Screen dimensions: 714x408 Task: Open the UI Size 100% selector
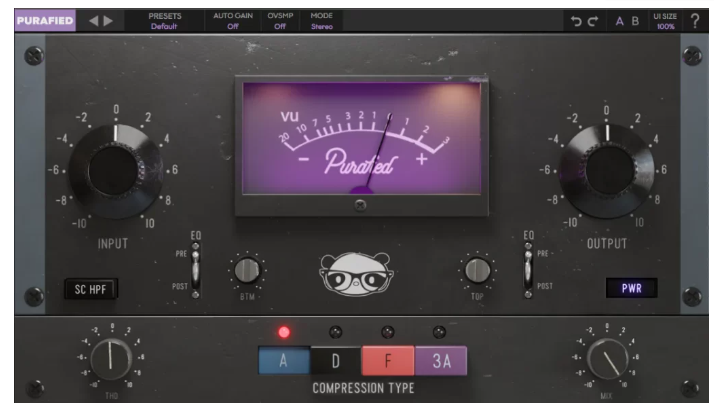click(x=665, y=21)
